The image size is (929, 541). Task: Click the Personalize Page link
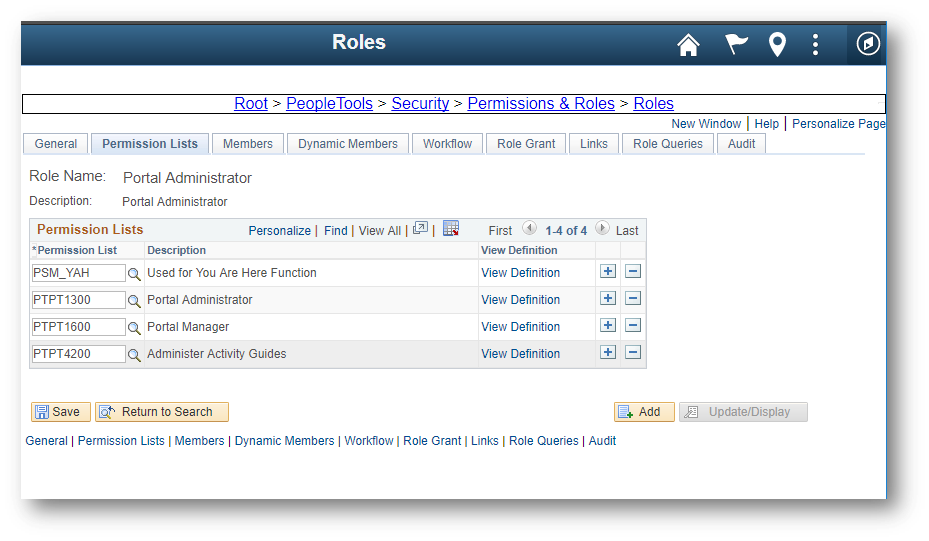click(x=838, y=124)
